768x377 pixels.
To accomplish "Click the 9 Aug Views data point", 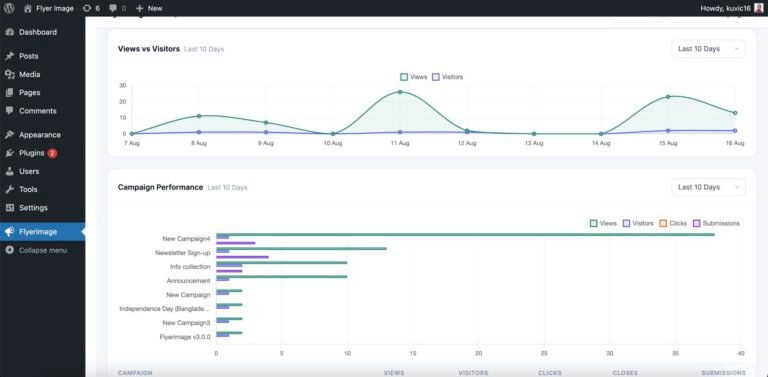I will point(266,122).
